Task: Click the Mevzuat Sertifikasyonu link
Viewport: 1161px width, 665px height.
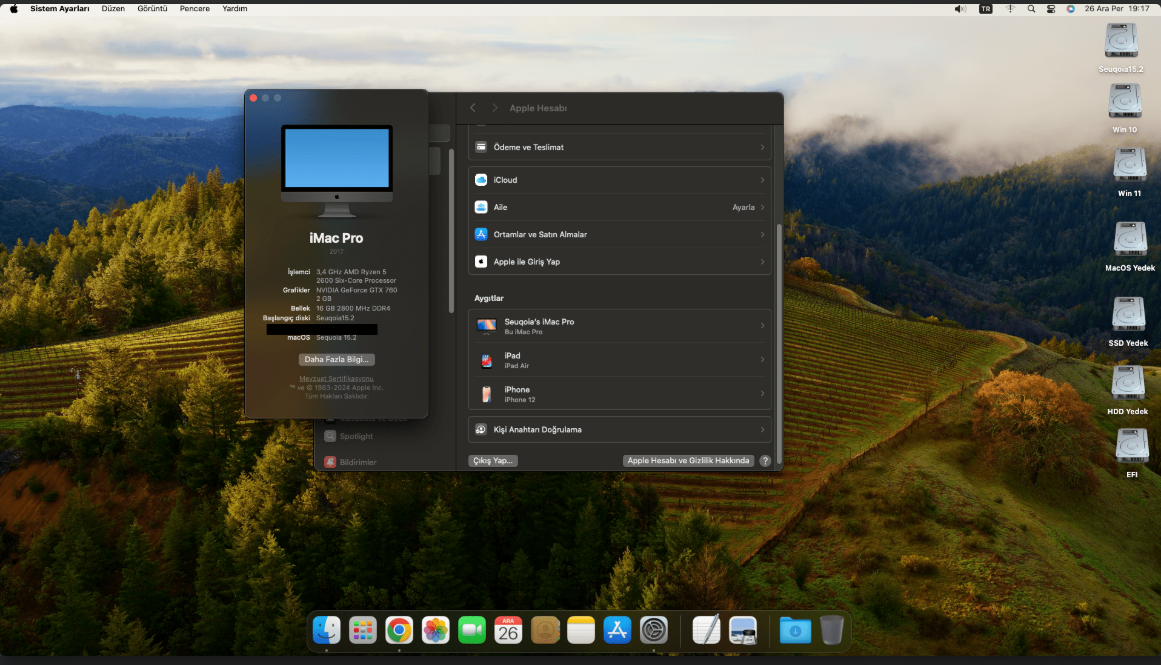Action: point(336,378)
